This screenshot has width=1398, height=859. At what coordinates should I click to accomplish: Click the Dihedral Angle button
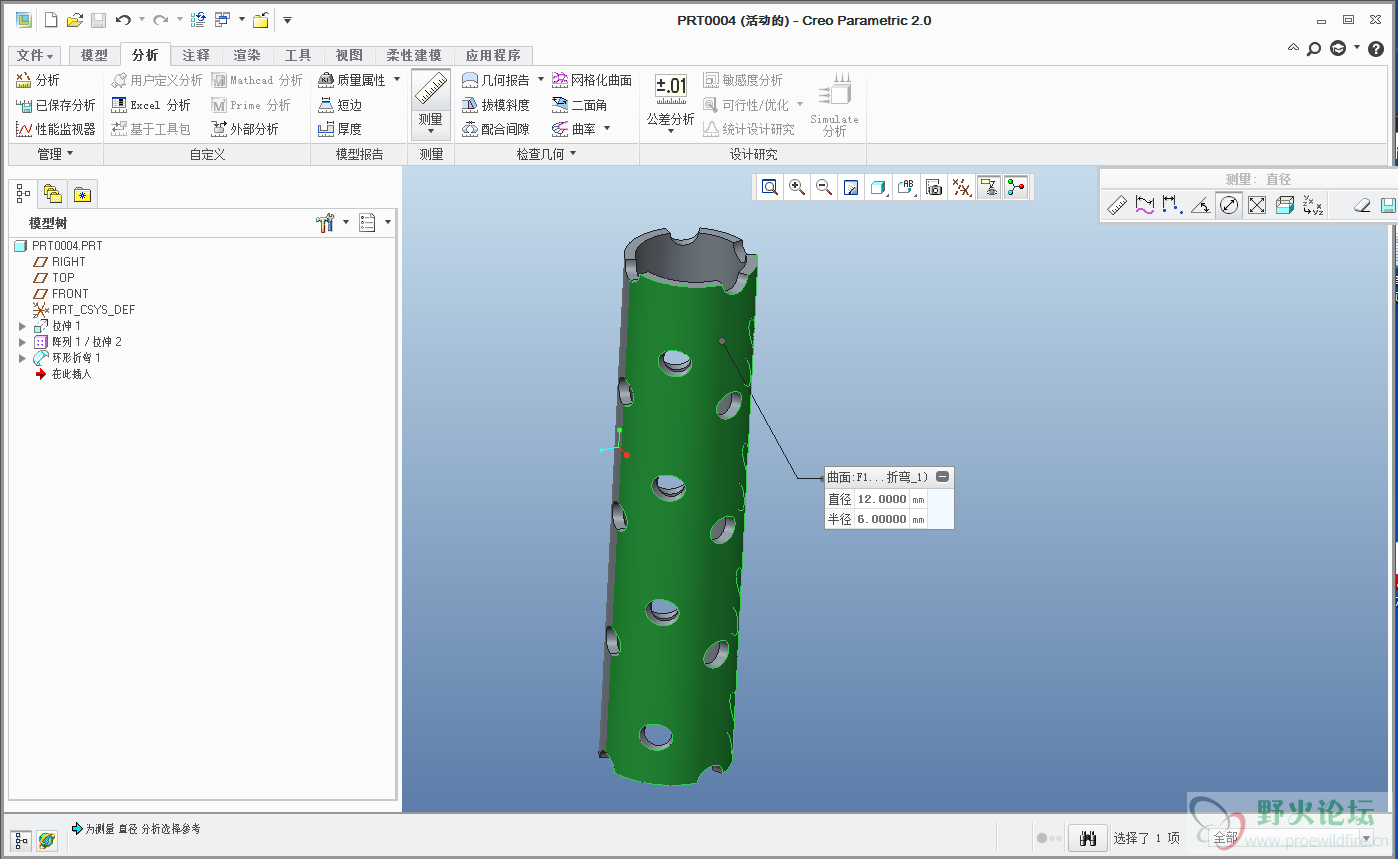click(x=580, y=105)
